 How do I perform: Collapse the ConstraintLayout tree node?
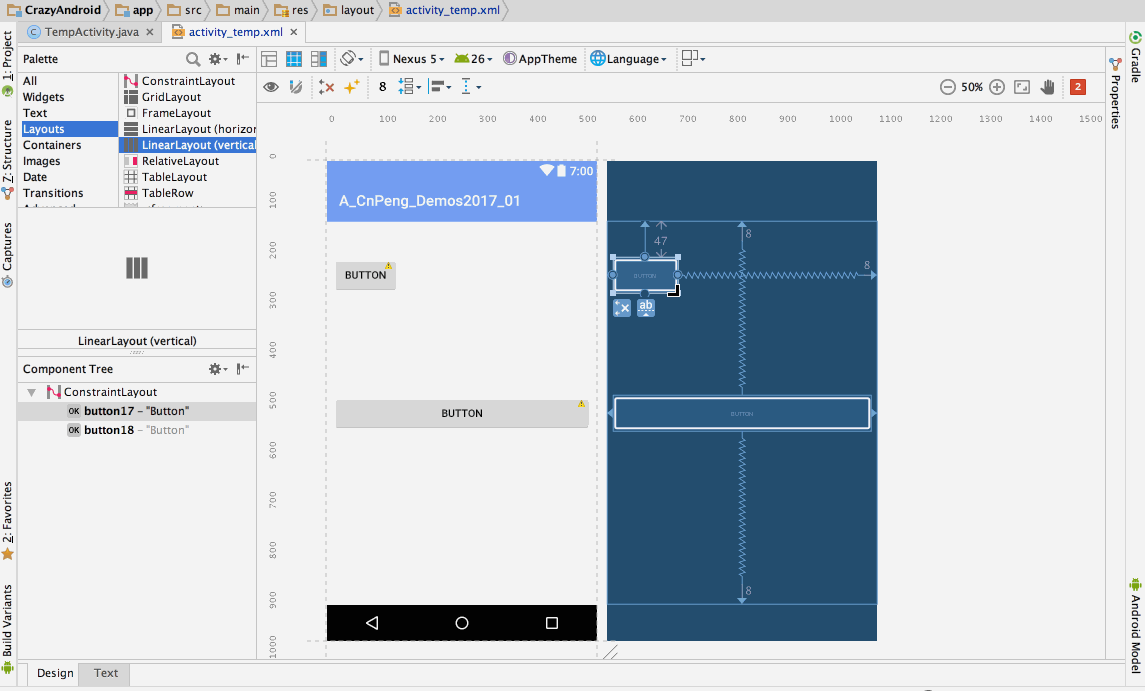point(31,392)
